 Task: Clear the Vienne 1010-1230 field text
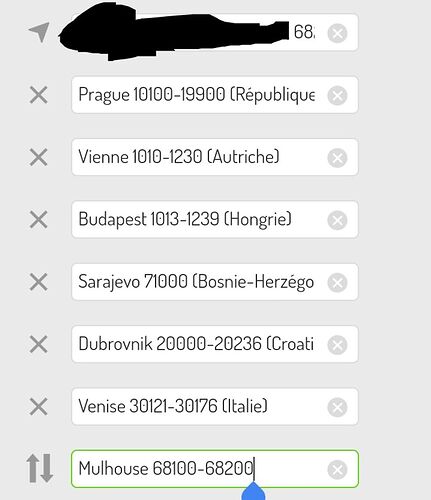click(x=337, y=158)
